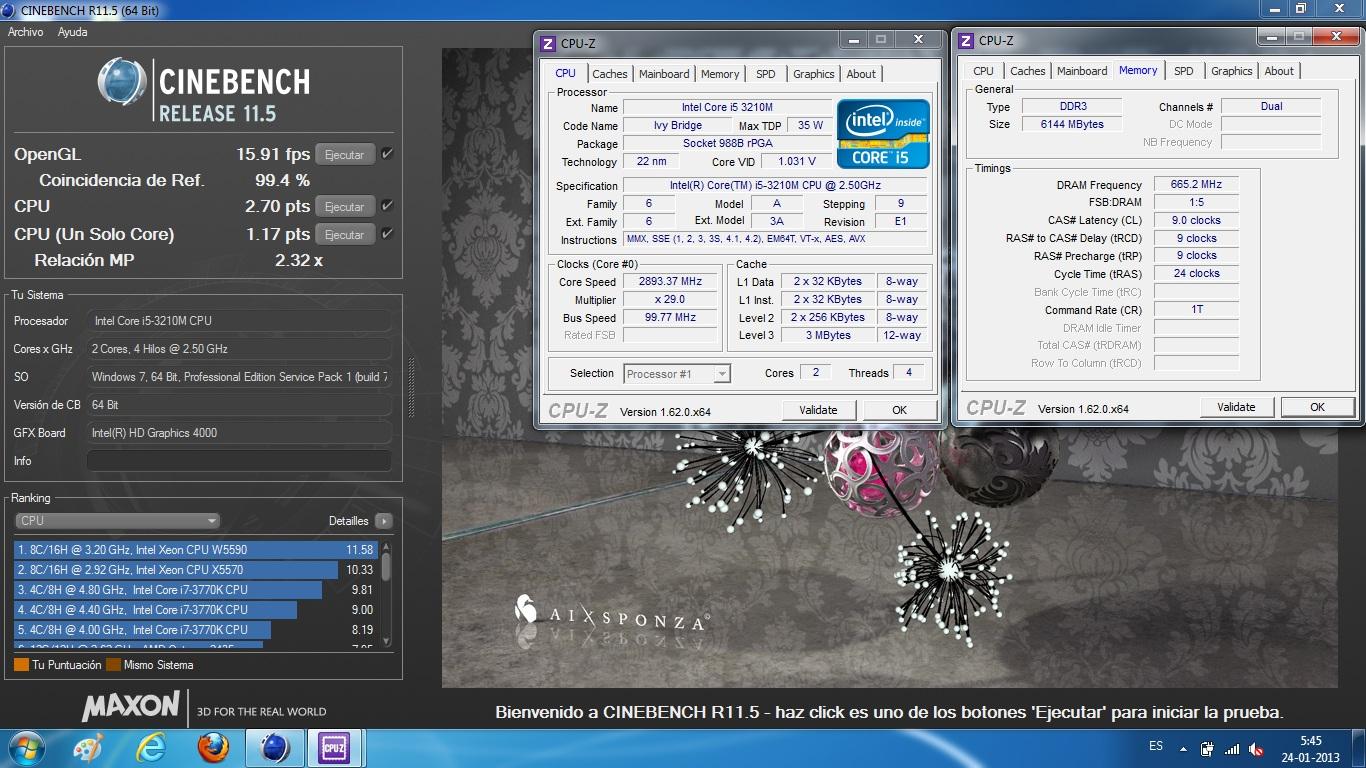Run the CPU test with Ejecutar
The height and width of the screenshot is (768, 1366).
pyautogui.click(x=345, y=207)
